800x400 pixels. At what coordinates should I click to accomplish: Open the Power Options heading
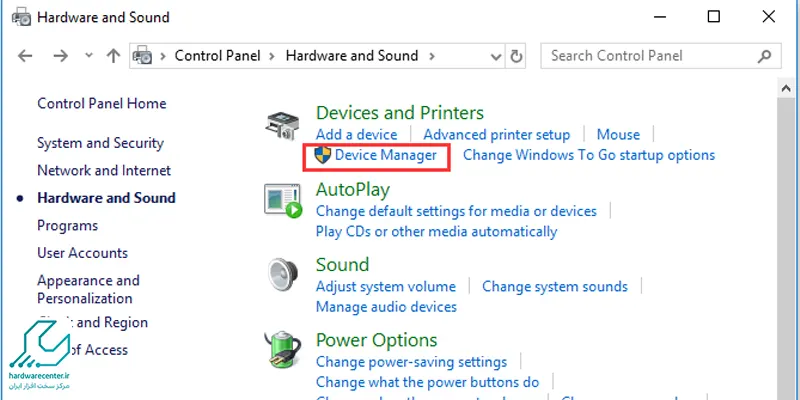click(x=377, y=340)
